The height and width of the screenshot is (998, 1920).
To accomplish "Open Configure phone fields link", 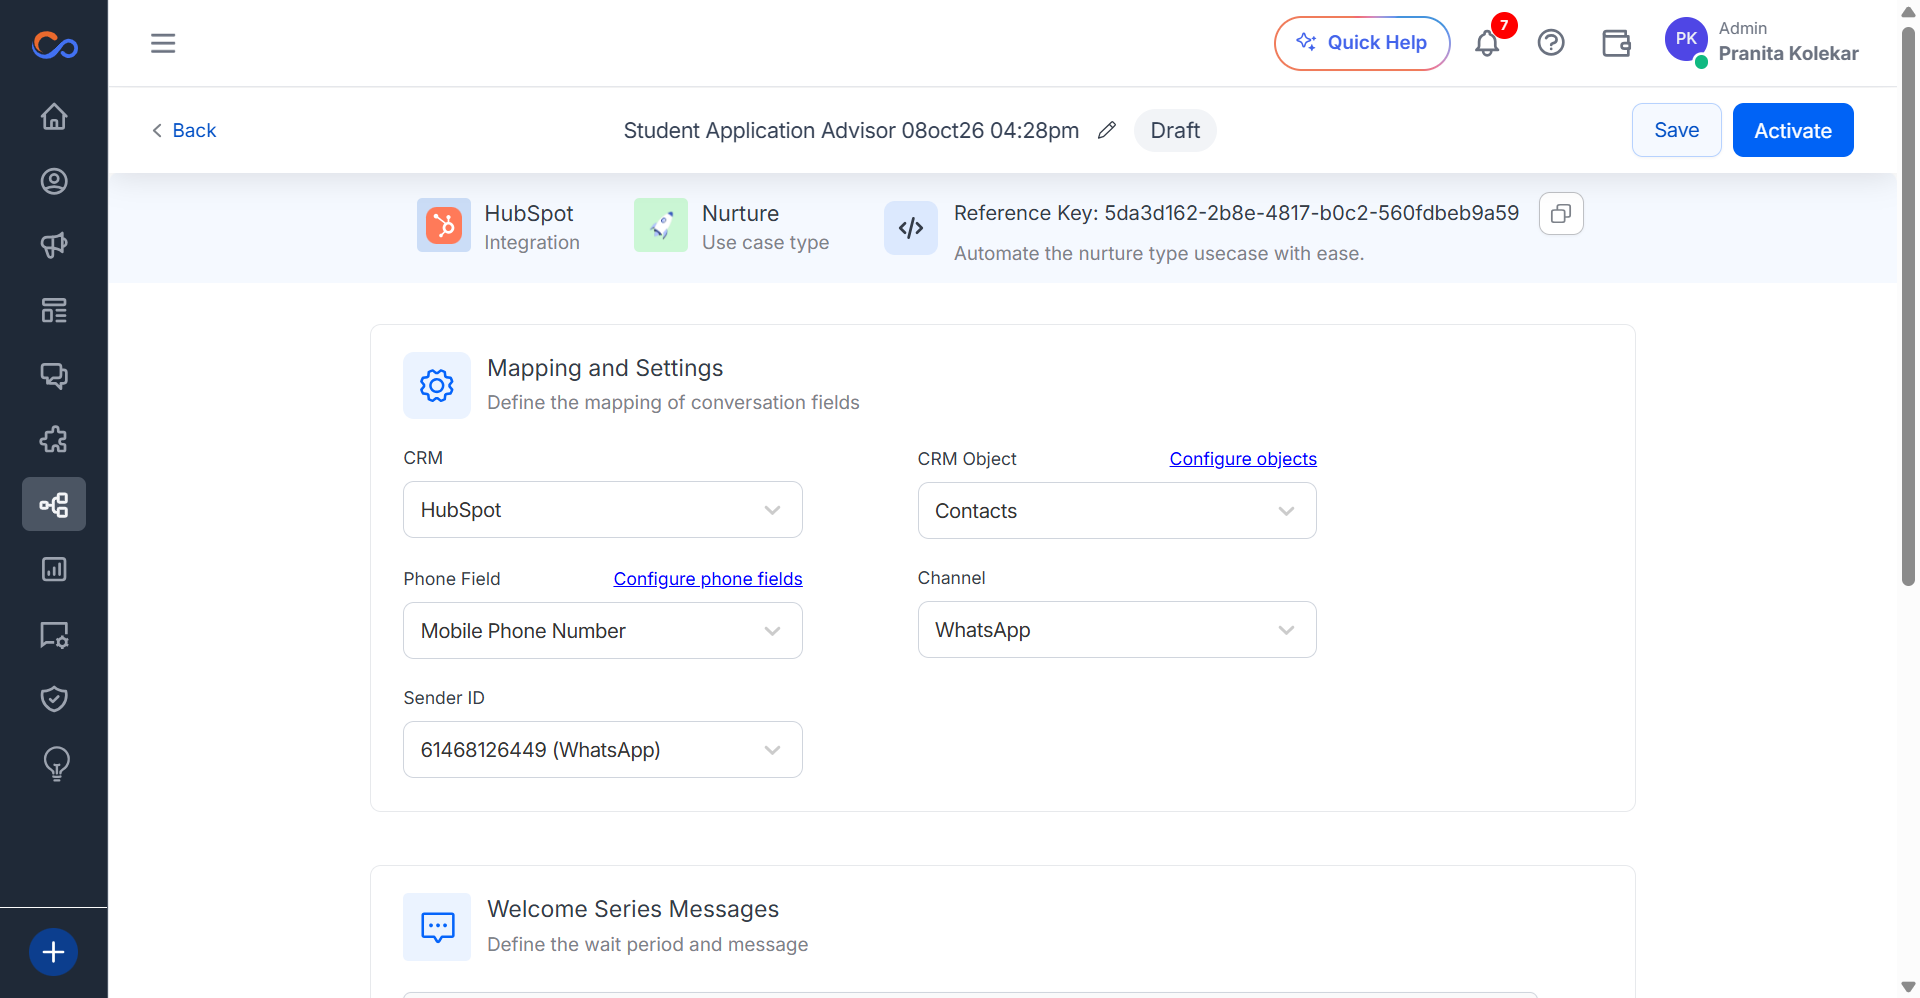I will pos(708,579).
